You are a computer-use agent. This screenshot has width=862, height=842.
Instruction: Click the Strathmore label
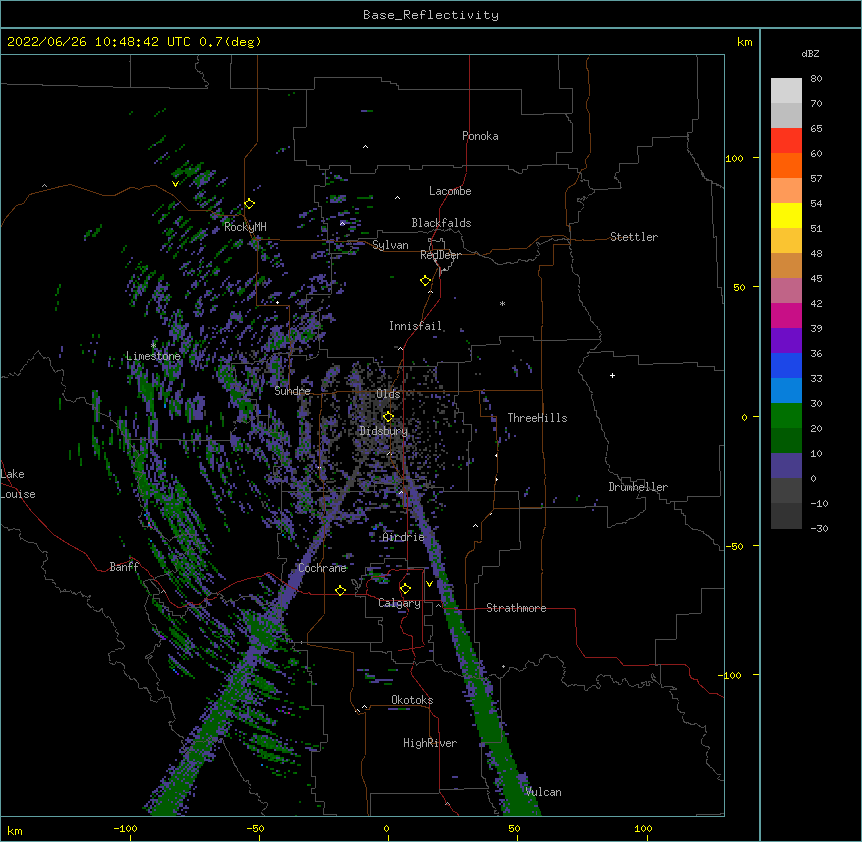[516, 608]
